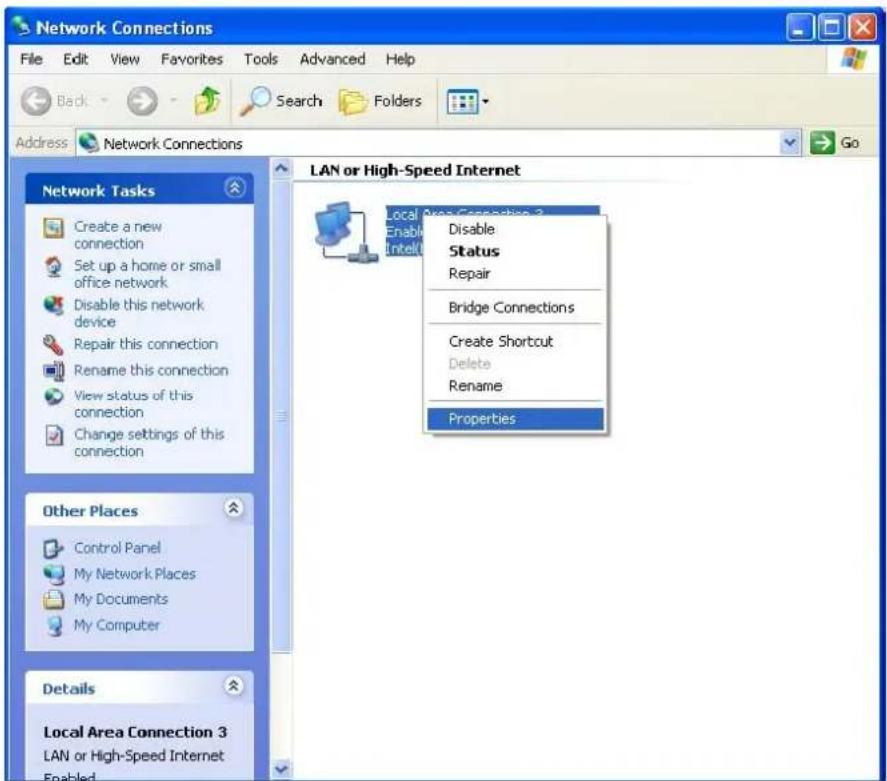Open the Address bar dropdown arrow
This screenshot has width=887, height=781.
coord(790,143)
